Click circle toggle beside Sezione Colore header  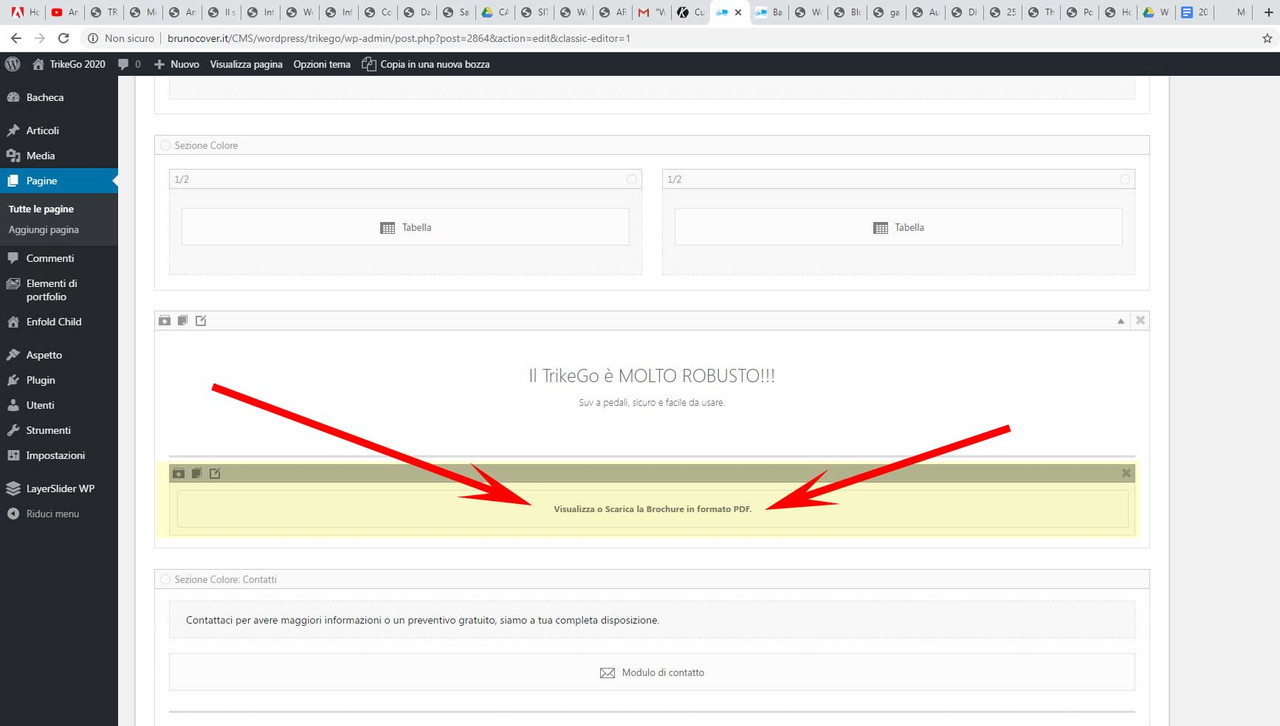click(x=165, y=145)
